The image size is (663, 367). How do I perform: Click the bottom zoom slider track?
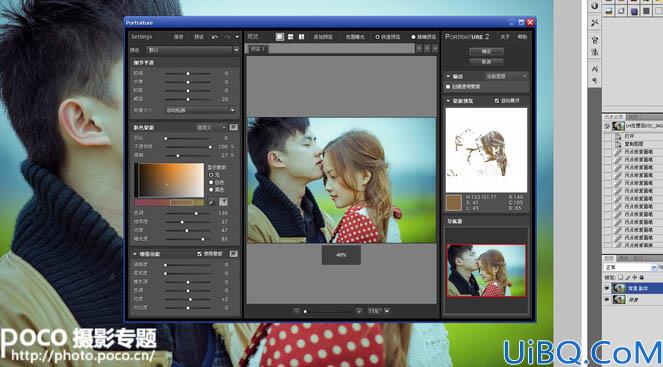point(328,312)
